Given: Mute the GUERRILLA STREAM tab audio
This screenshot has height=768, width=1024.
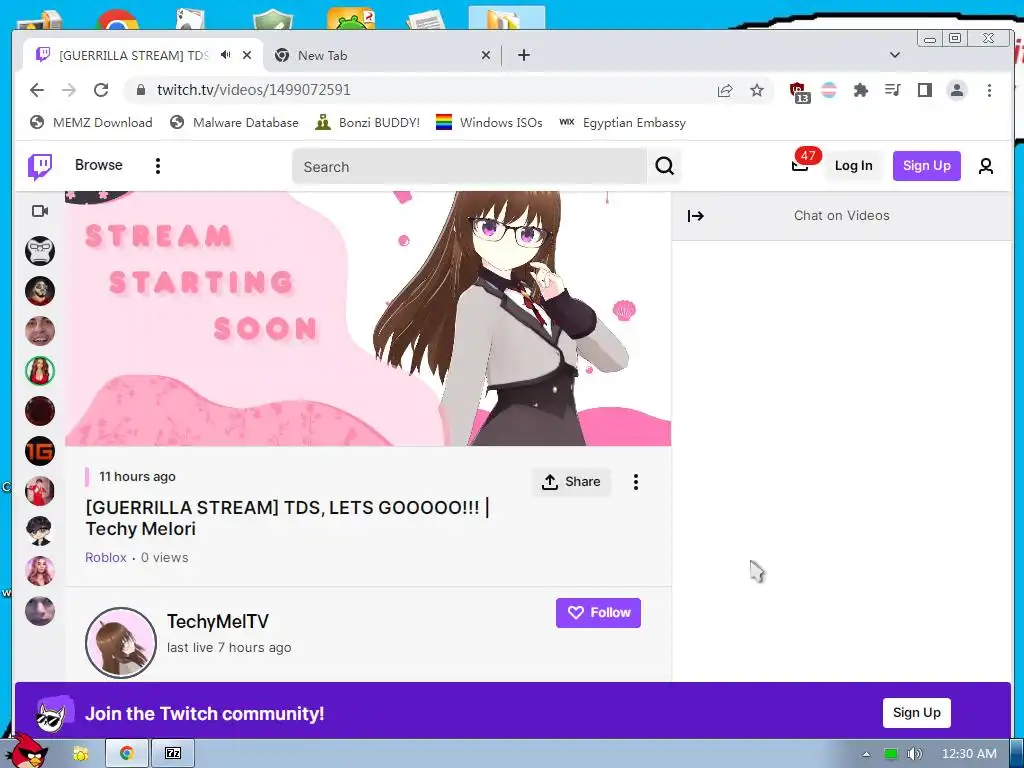Looking at the screenshot, I should coord(225,55).
